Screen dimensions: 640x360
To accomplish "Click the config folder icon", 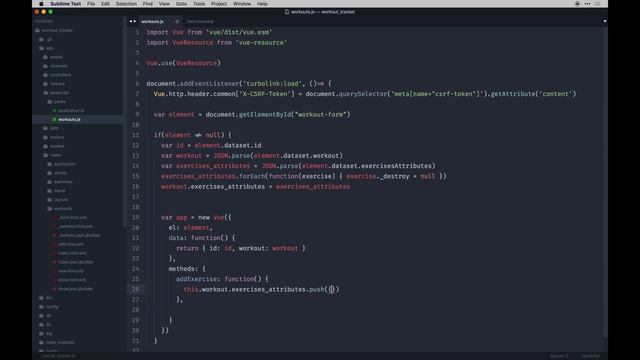I will 41,307.
